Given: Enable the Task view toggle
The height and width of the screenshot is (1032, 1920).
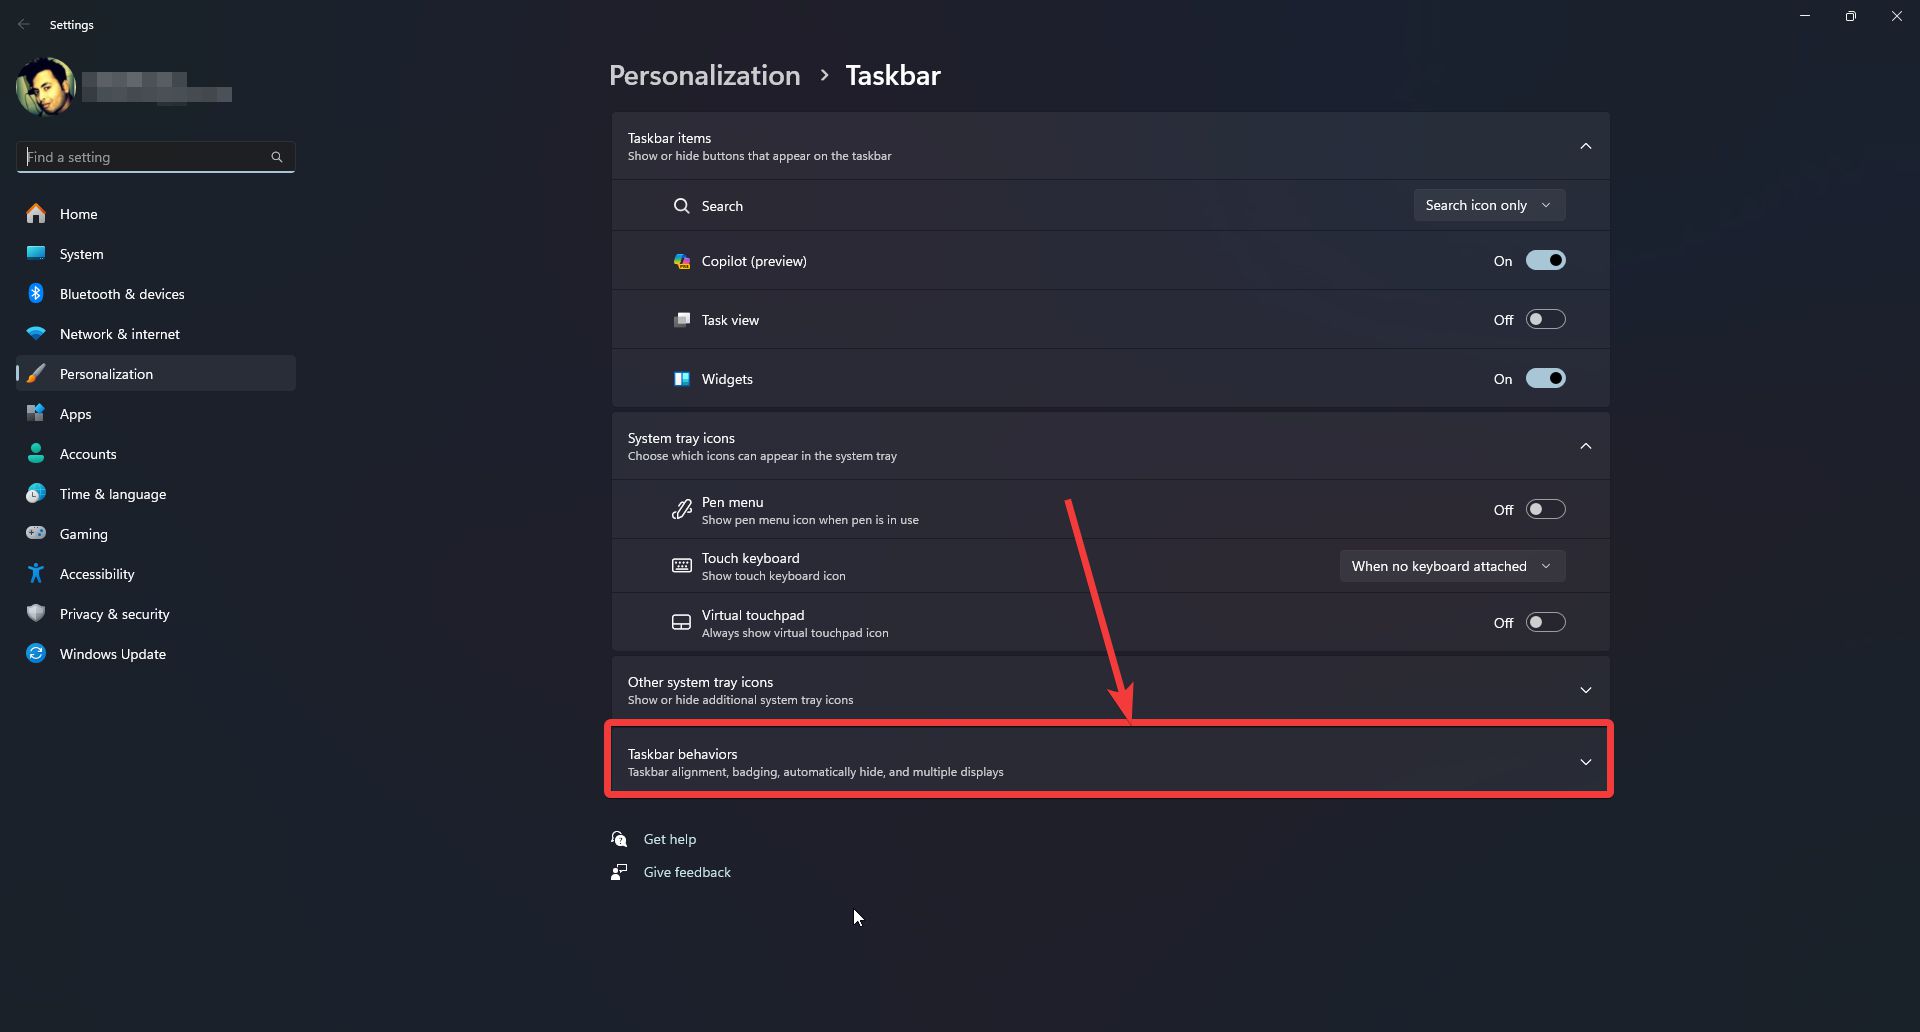Looking at the screenshot, I should (1545, 320).
